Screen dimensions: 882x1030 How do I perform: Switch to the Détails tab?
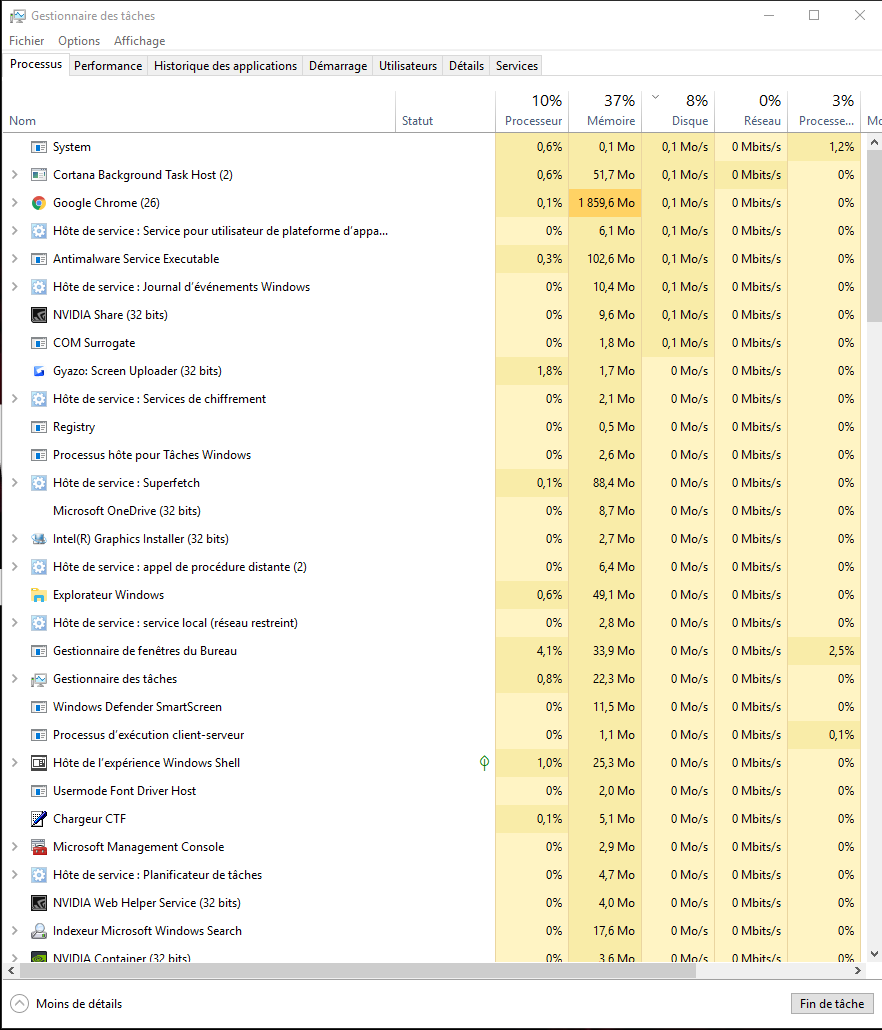(x=466, y=66)
